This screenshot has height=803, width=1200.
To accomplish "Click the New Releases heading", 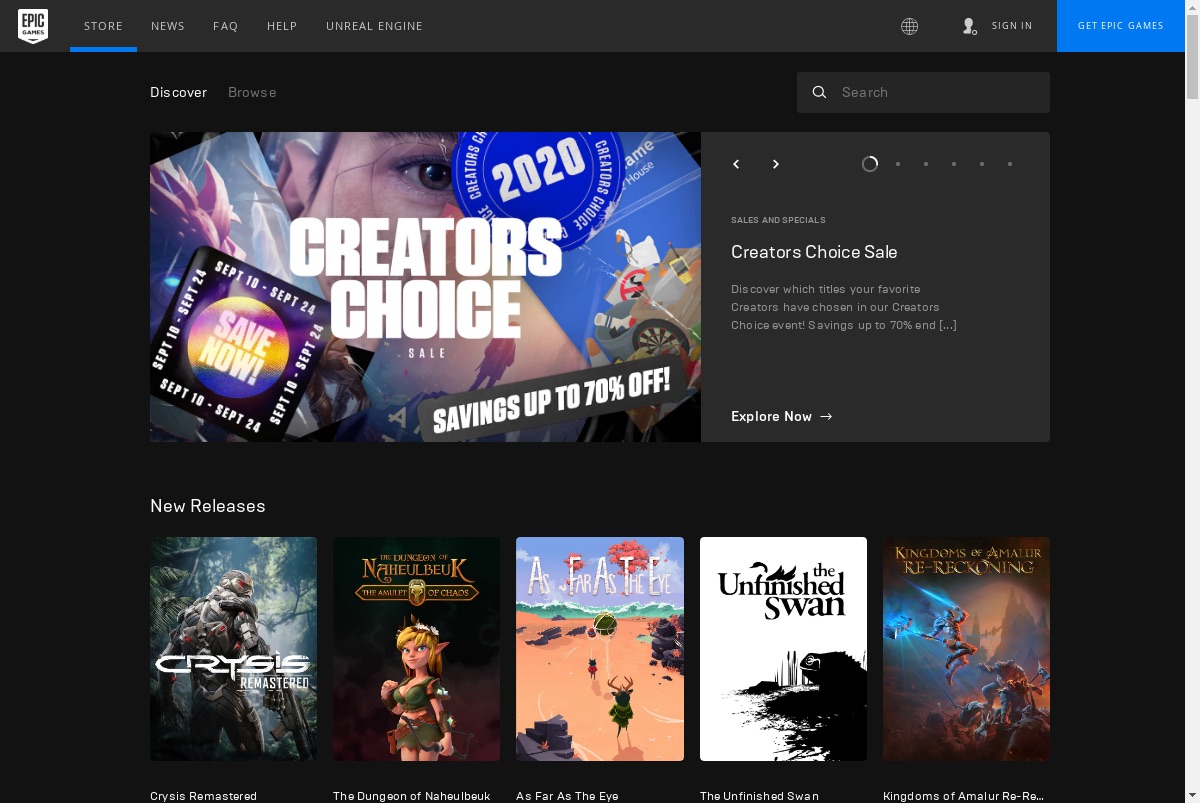I will 208,506.
